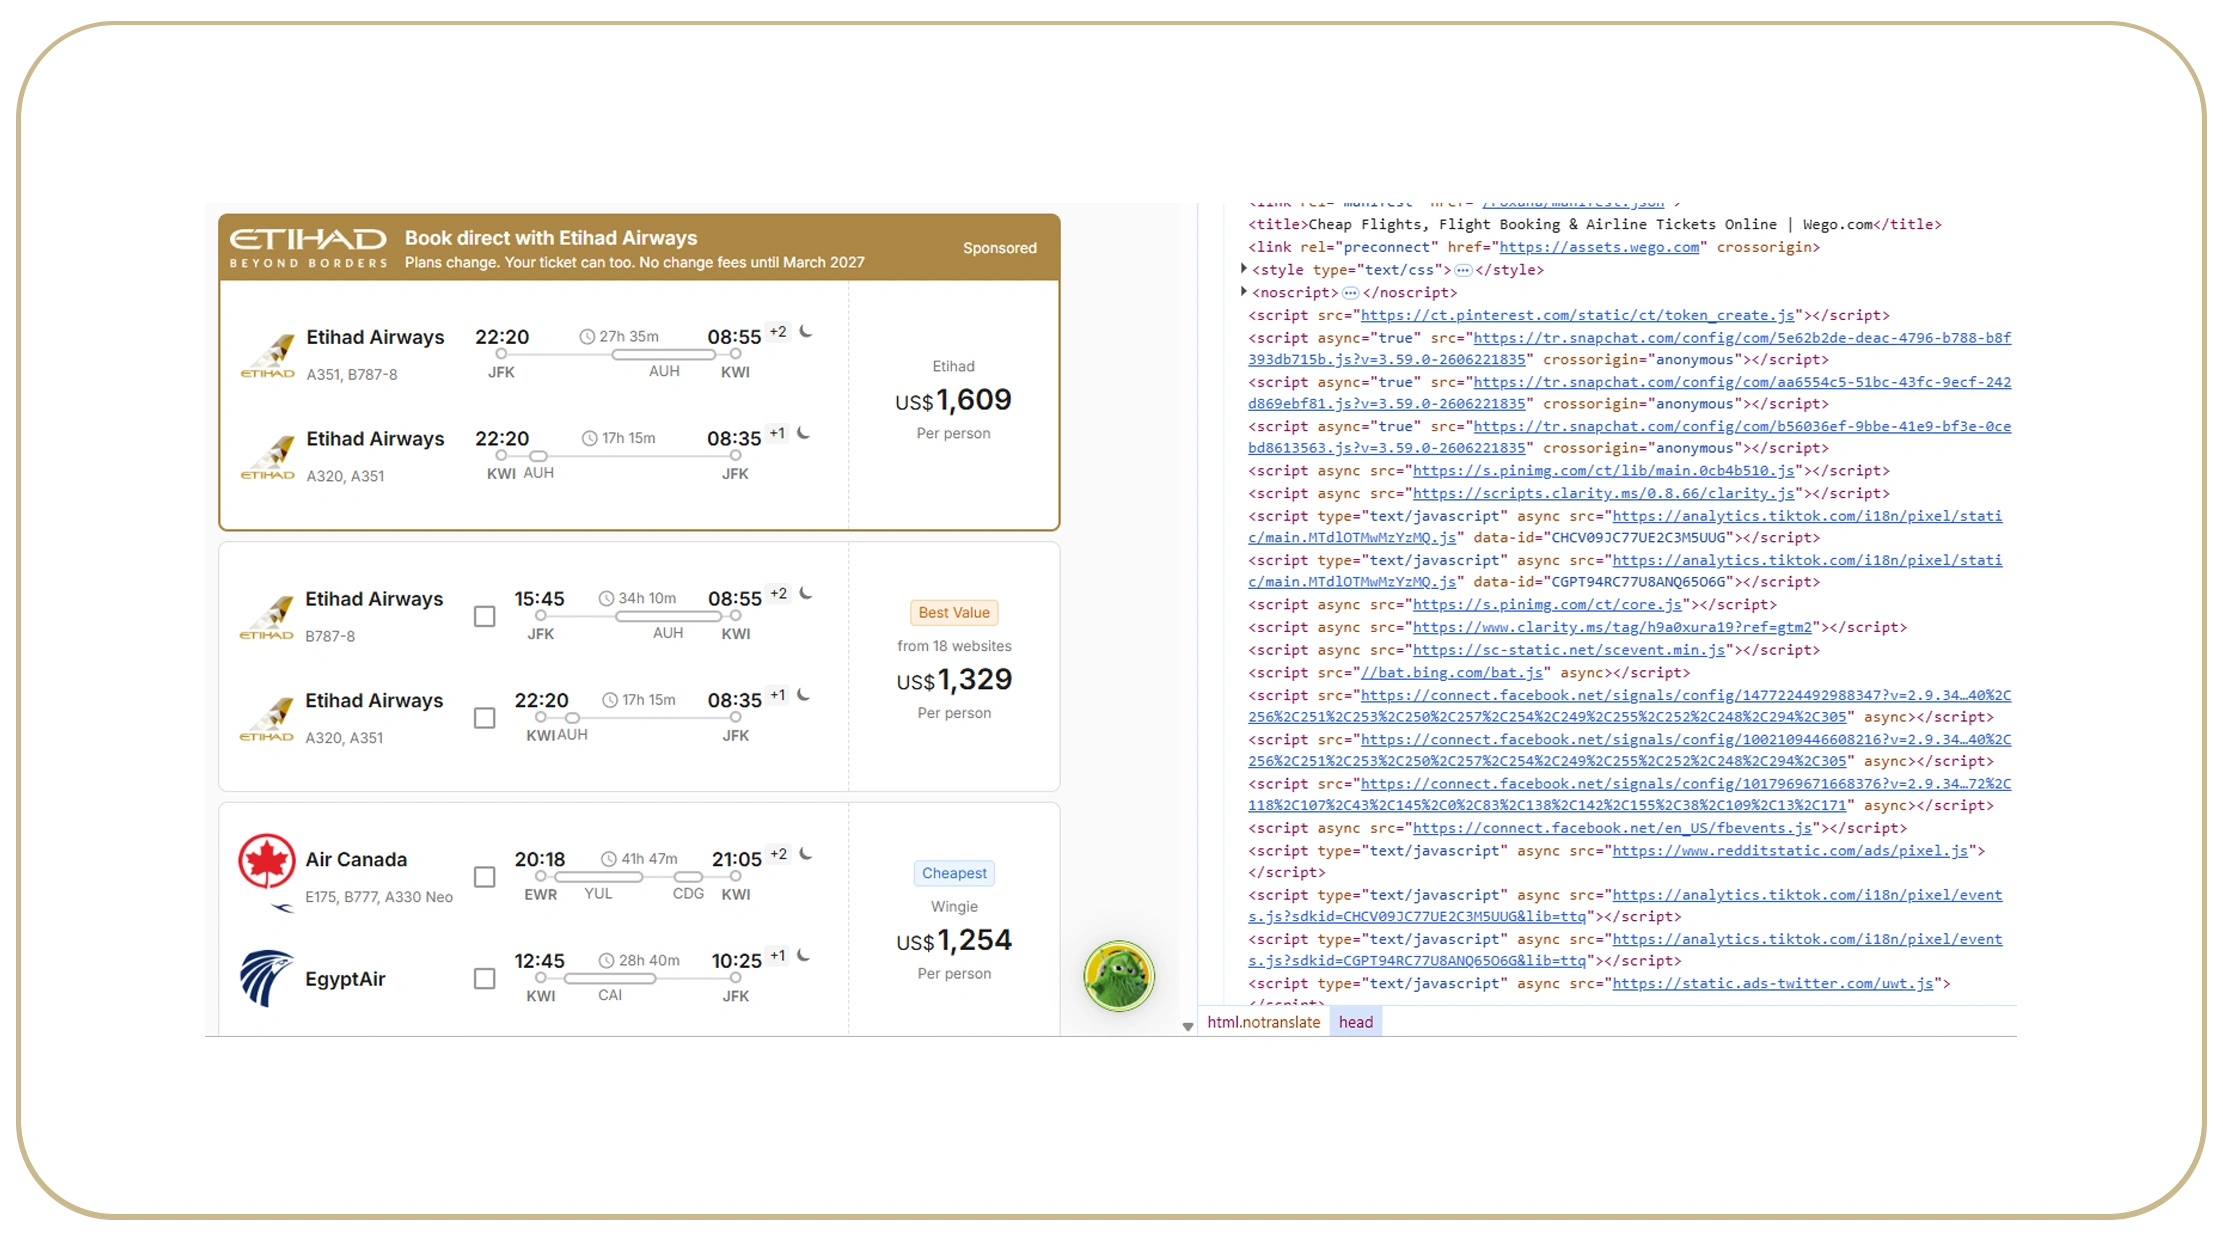The image size is (2223, 1240).
Task: Click moon icon beside 21:05 +2 arrival
Action: point(806,855)
